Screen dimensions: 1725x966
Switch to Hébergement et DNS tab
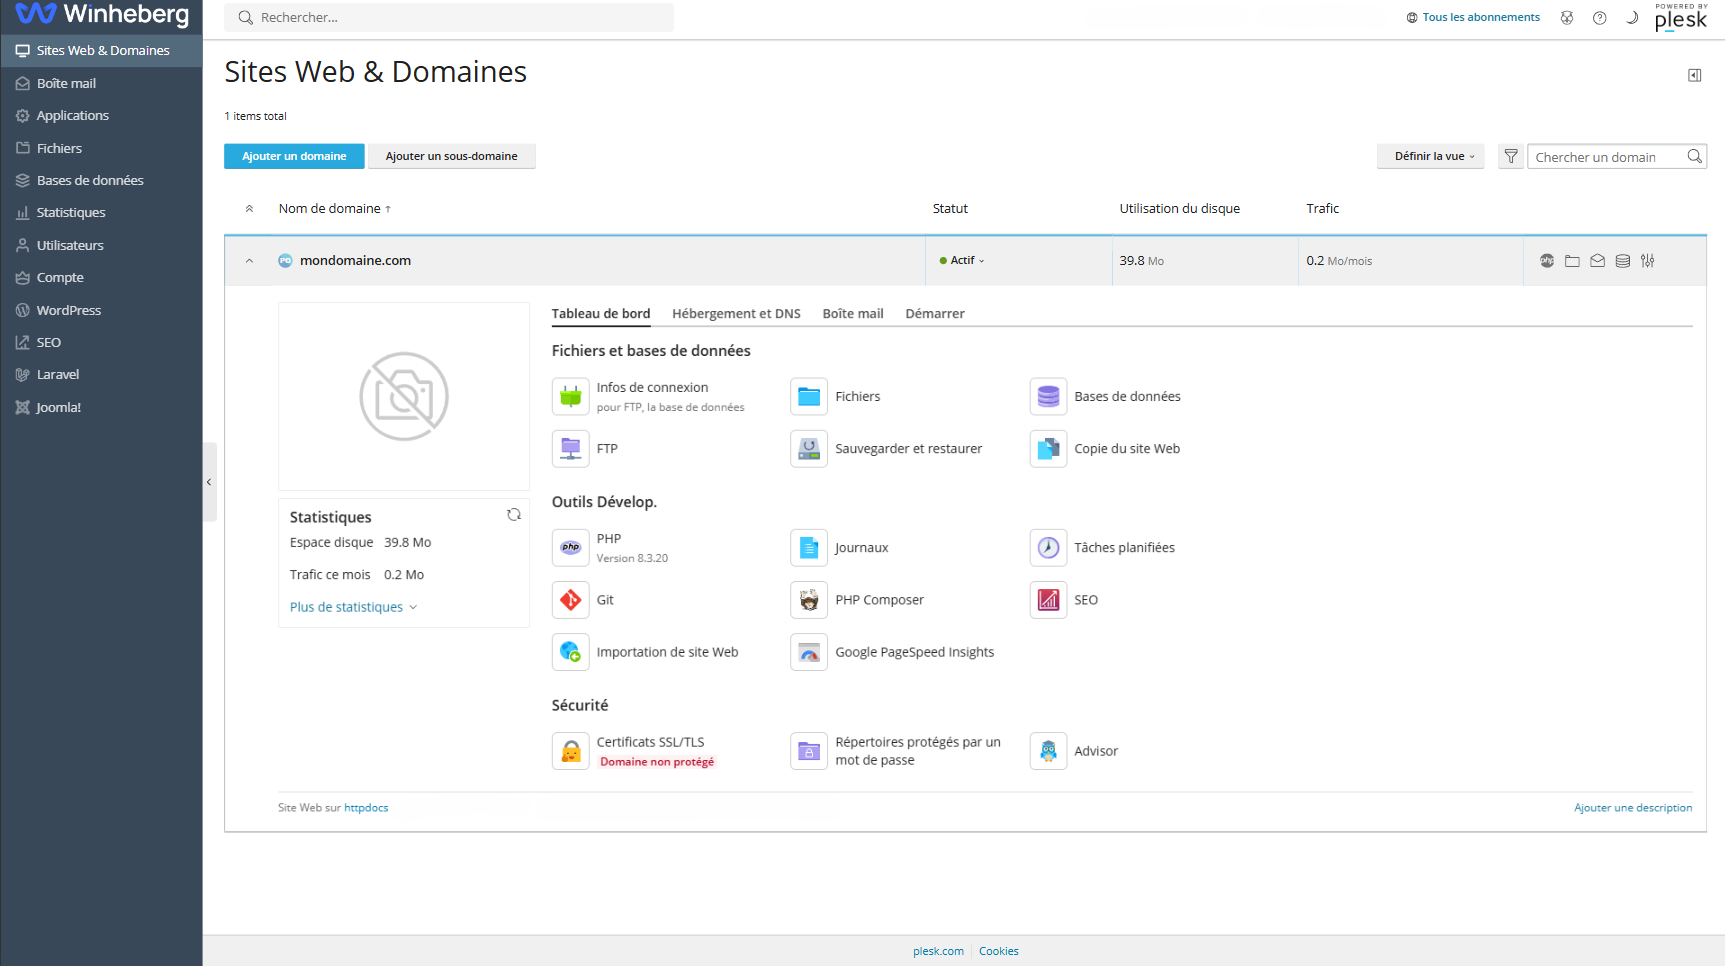tap(736, 314)
